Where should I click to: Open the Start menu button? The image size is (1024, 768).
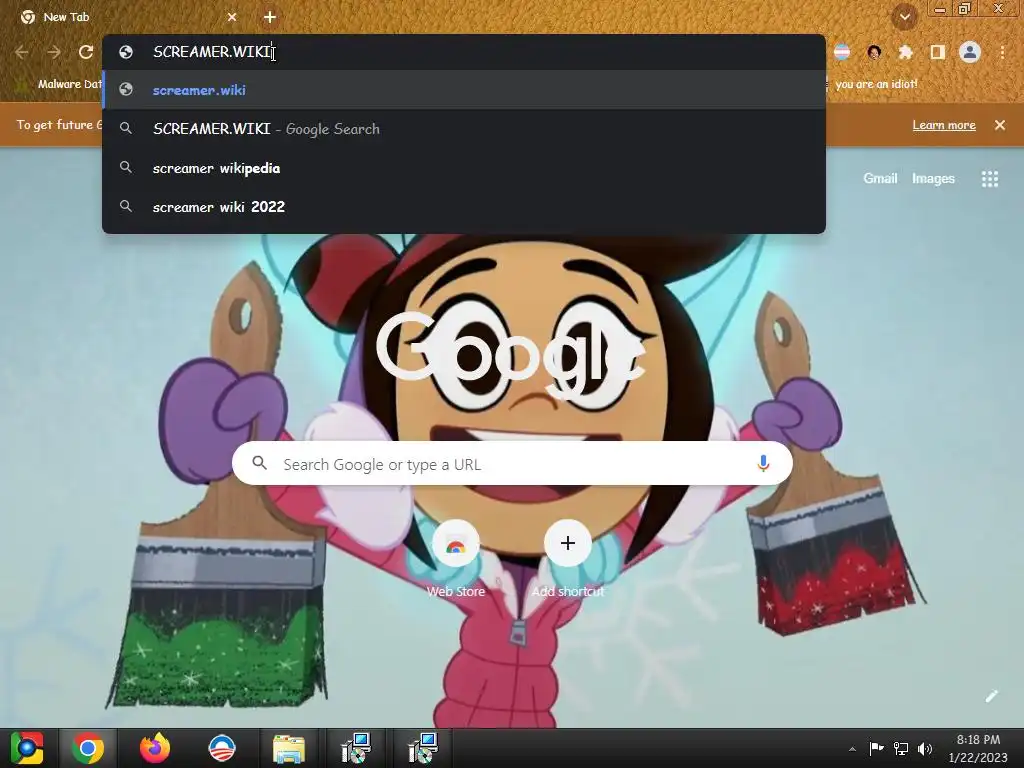(27, 748)
